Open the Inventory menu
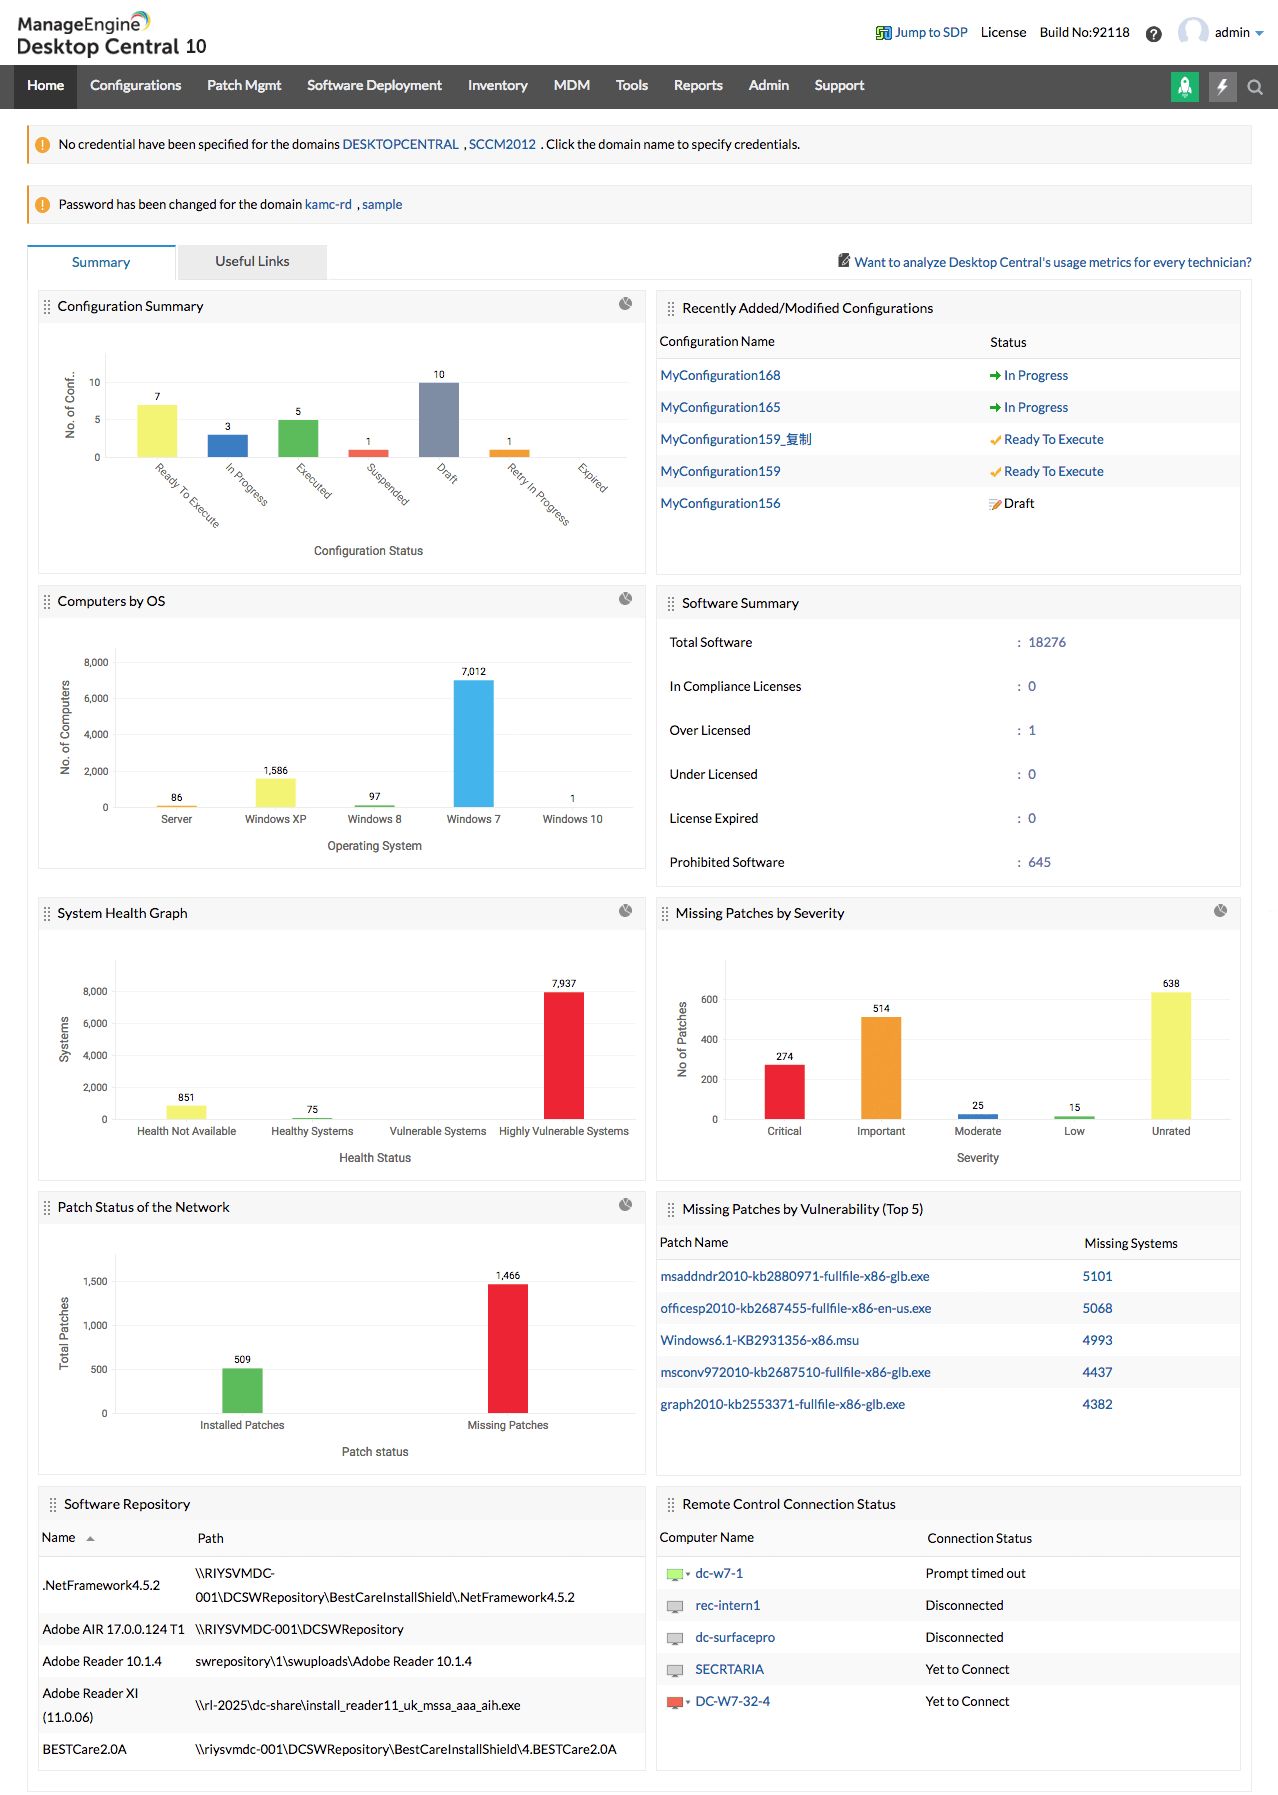The width and height of the screenshot is (1278, 1795). coord(497,86)
